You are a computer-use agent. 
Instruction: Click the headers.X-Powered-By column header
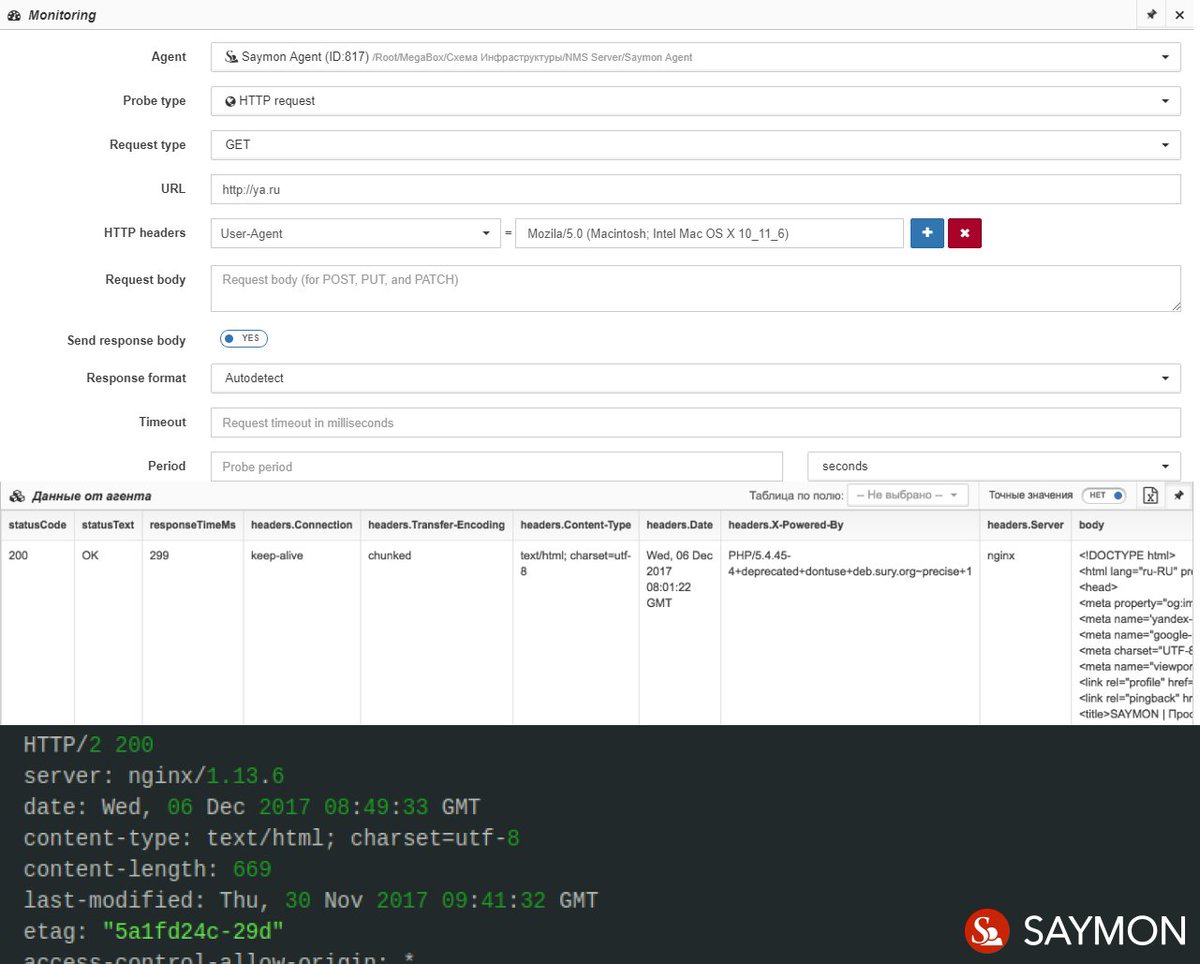(x=850, y=525)
